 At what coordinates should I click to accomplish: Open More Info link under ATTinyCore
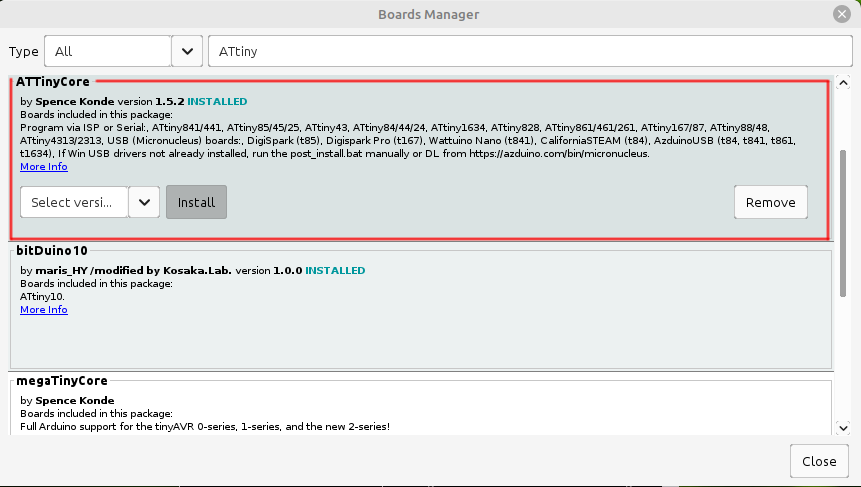(44, 166)
